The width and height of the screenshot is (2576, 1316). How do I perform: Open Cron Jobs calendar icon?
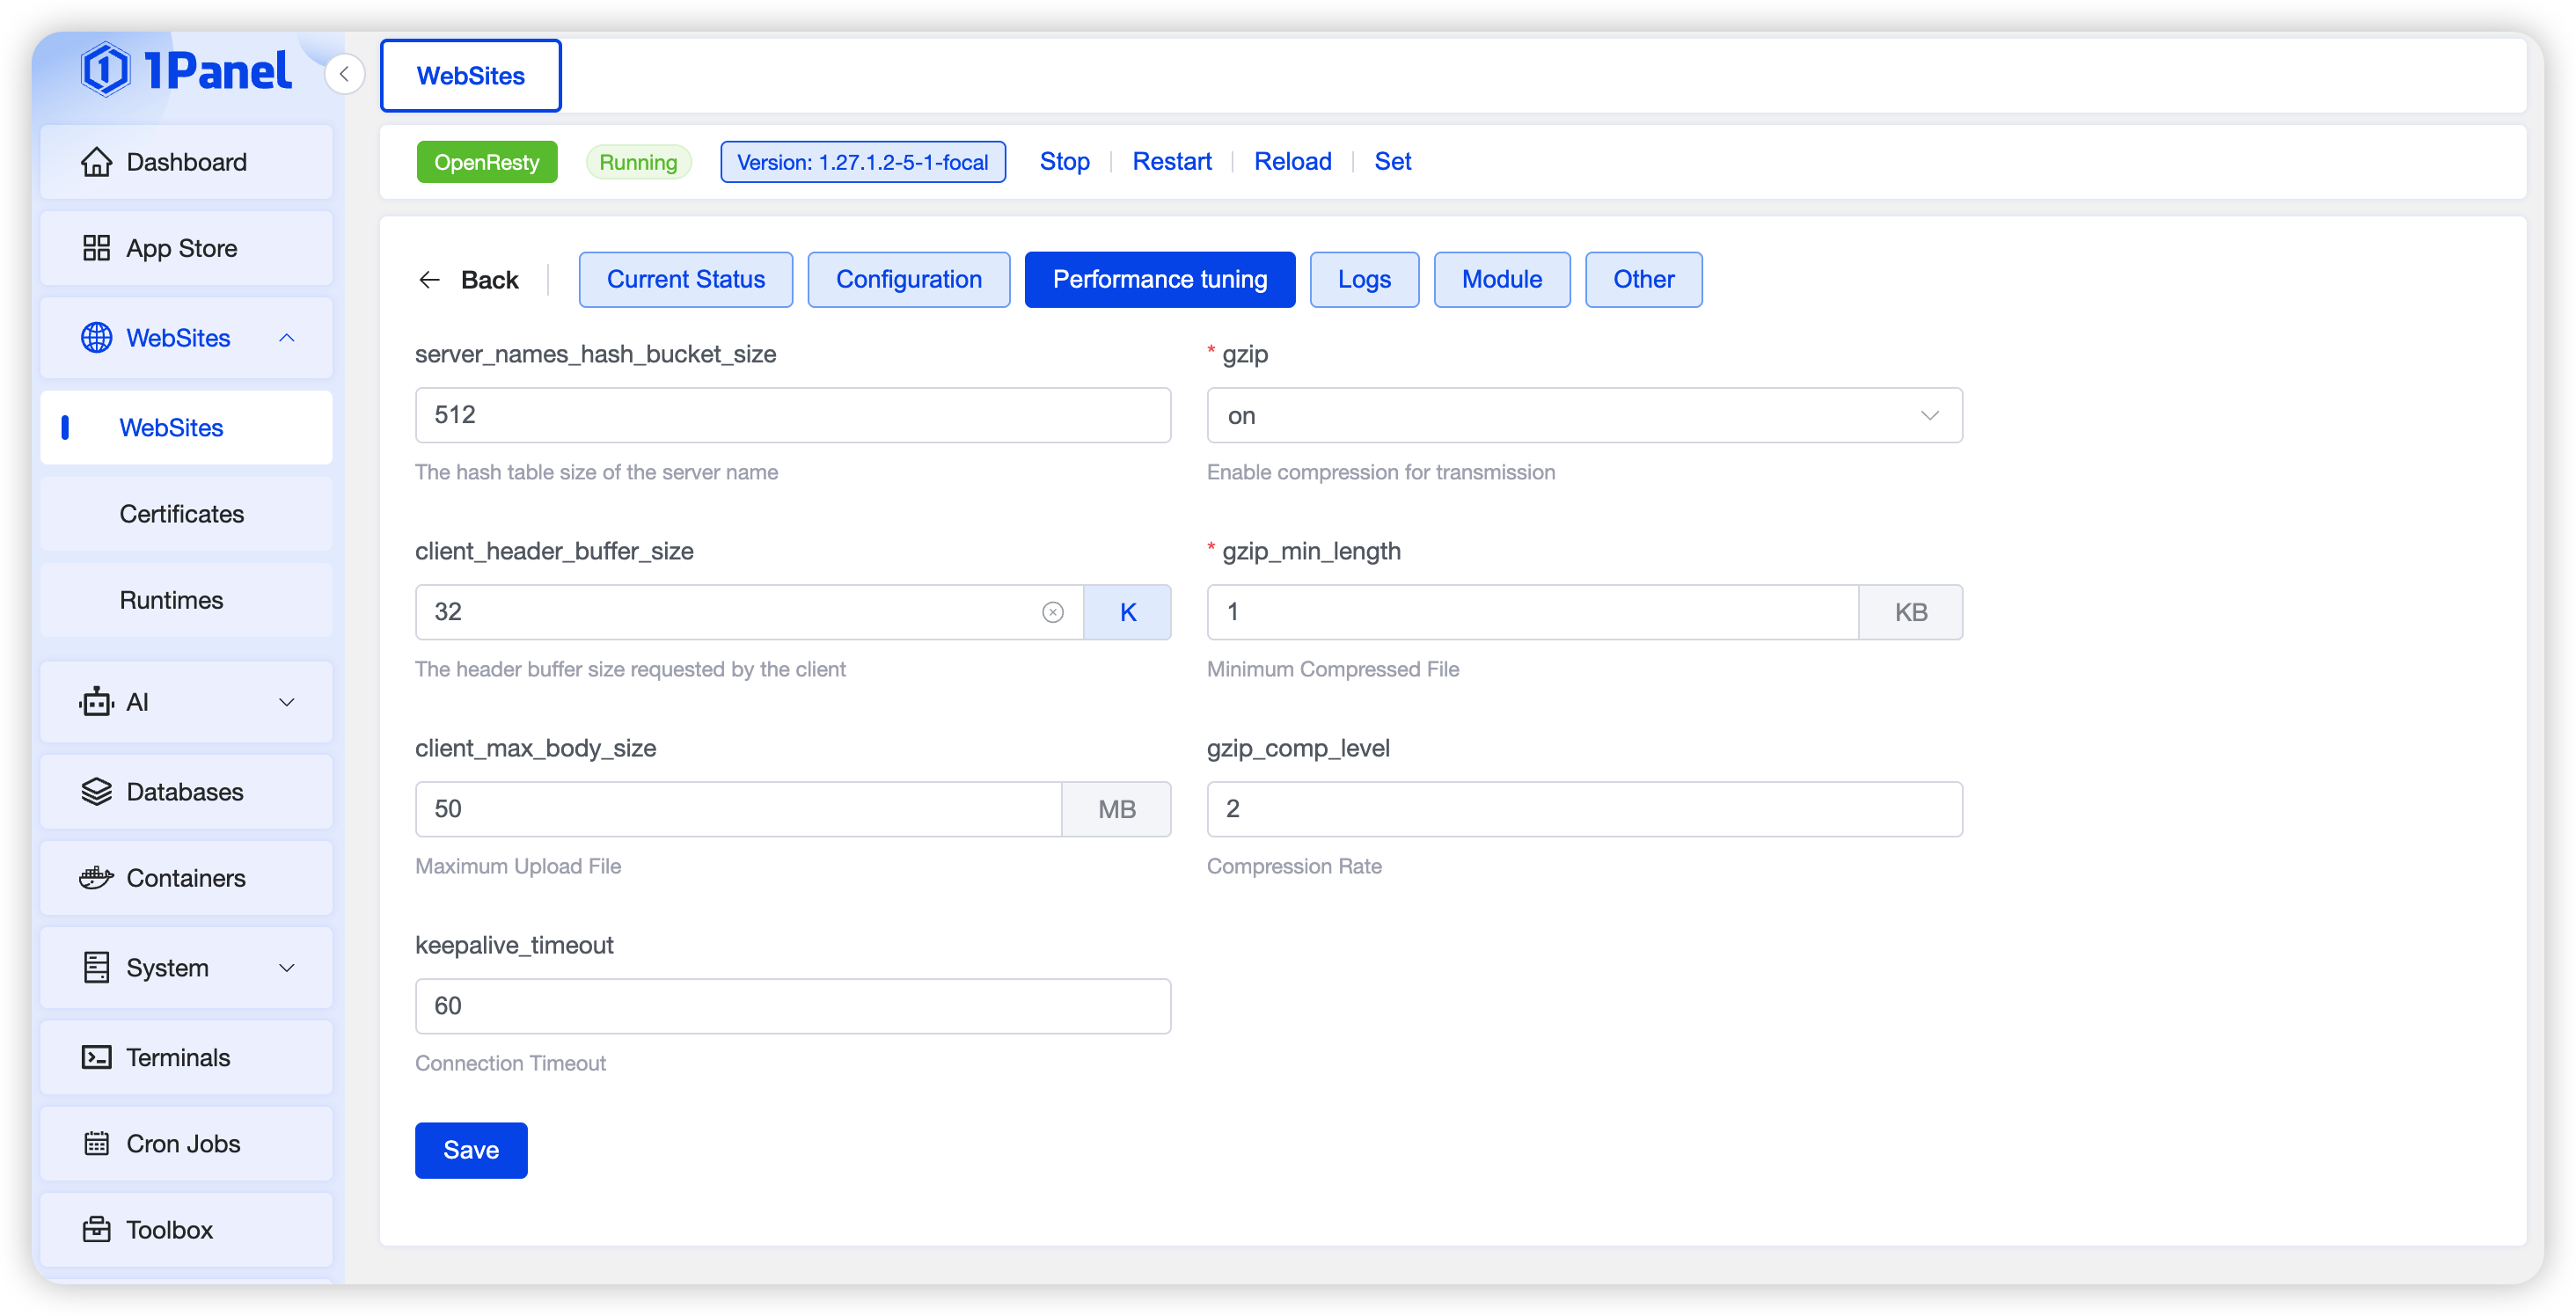pos(96,1143)
